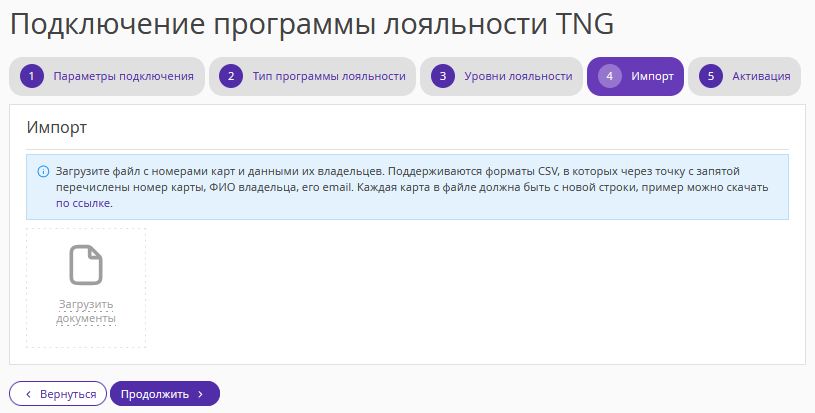
Task: Open the example file via по ссылке
Action: pos(83,203)
